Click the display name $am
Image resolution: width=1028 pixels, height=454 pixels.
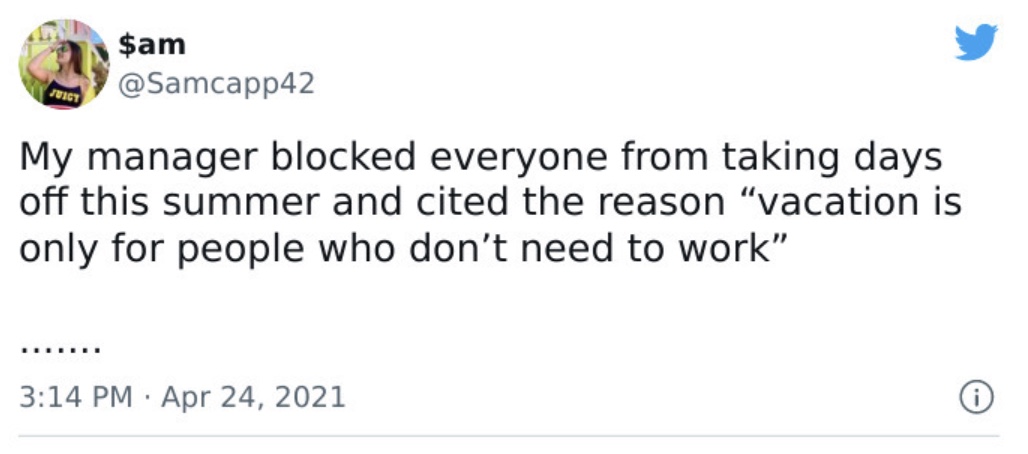pyautogui.click(x=152, y=44)
